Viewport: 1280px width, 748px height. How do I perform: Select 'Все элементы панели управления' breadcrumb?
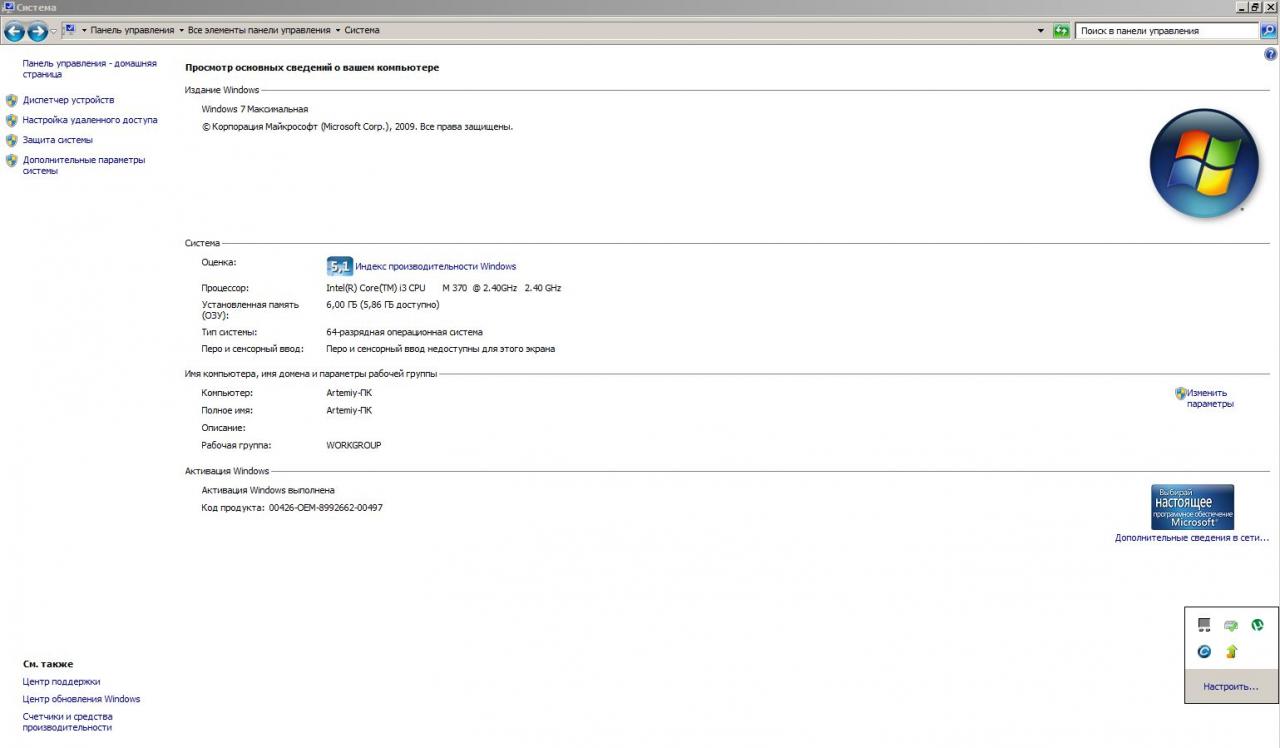(259, 30)
